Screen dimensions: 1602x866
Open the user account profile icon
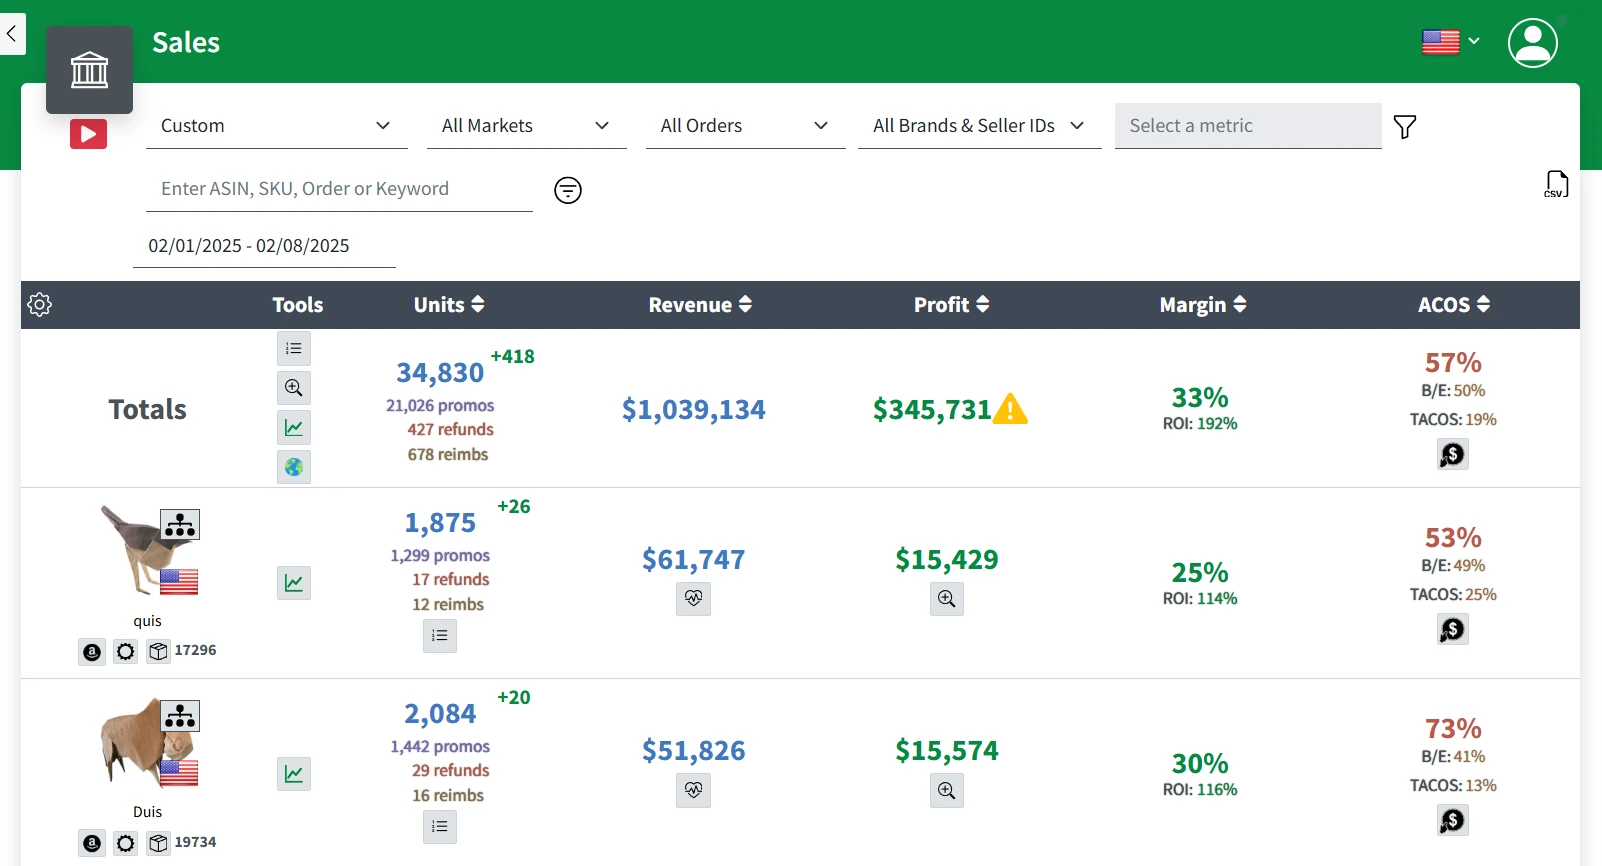(x=1533, y=43)
